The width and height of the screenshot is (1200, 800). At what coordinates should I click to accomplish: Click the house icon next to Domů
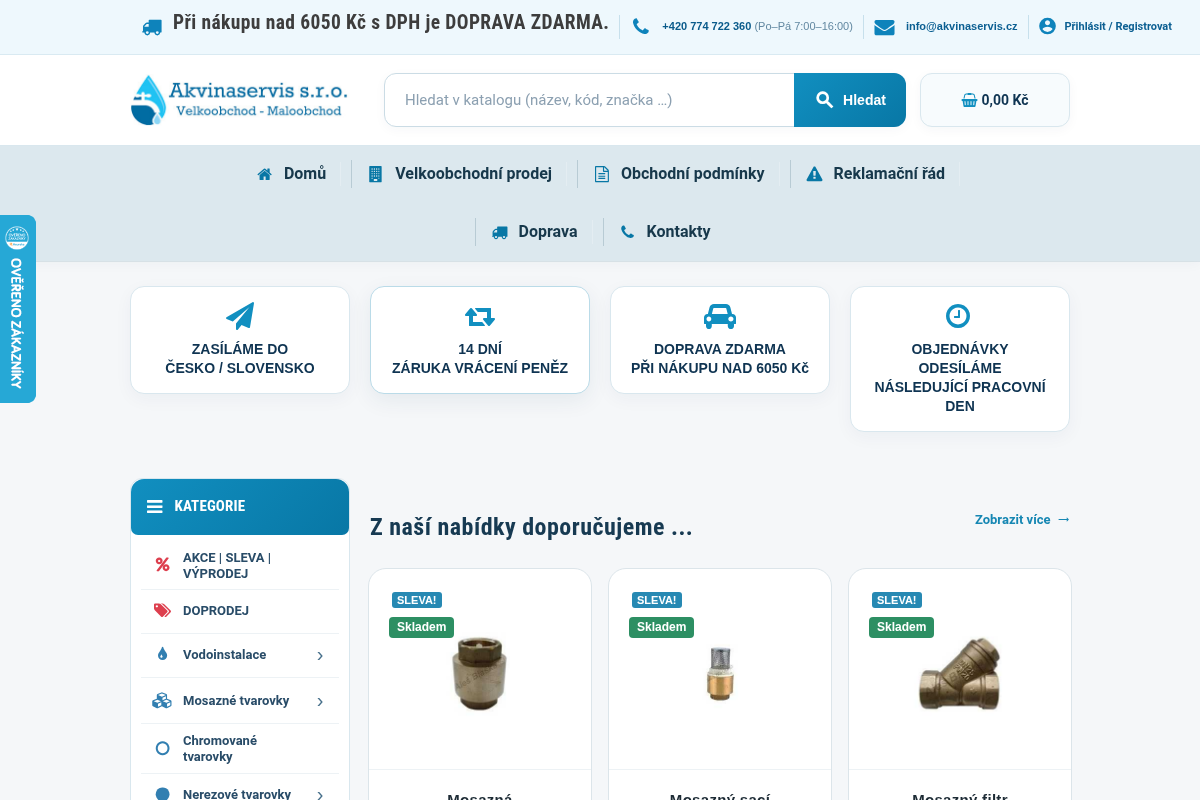[x=265, y=174]
